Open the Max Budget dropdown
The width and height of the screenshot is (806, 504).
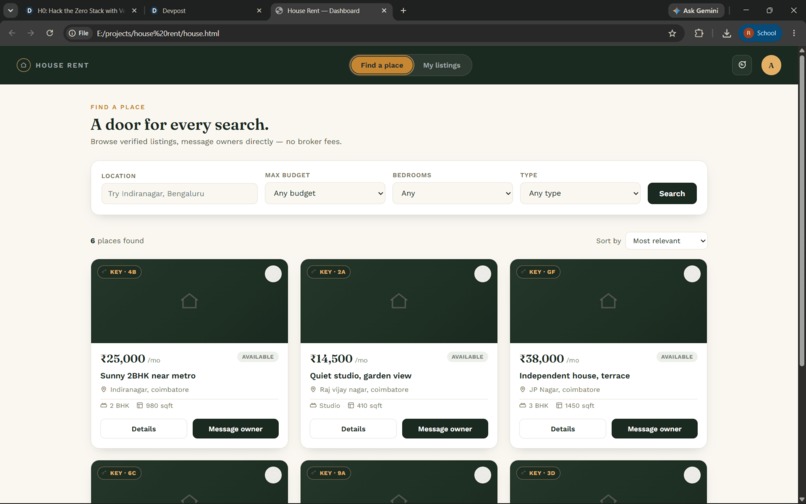(325, 193)
